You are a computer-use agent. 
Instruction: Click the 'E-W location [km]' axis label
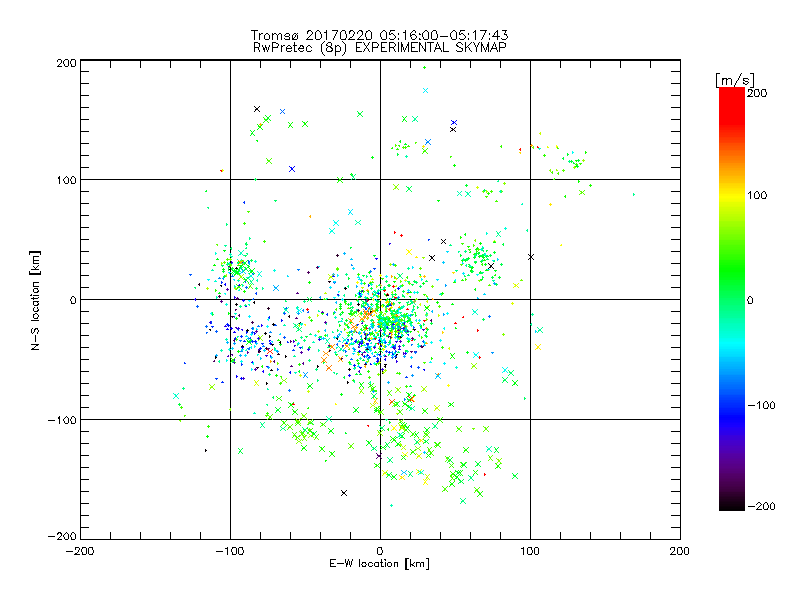[x=380, y=564]
